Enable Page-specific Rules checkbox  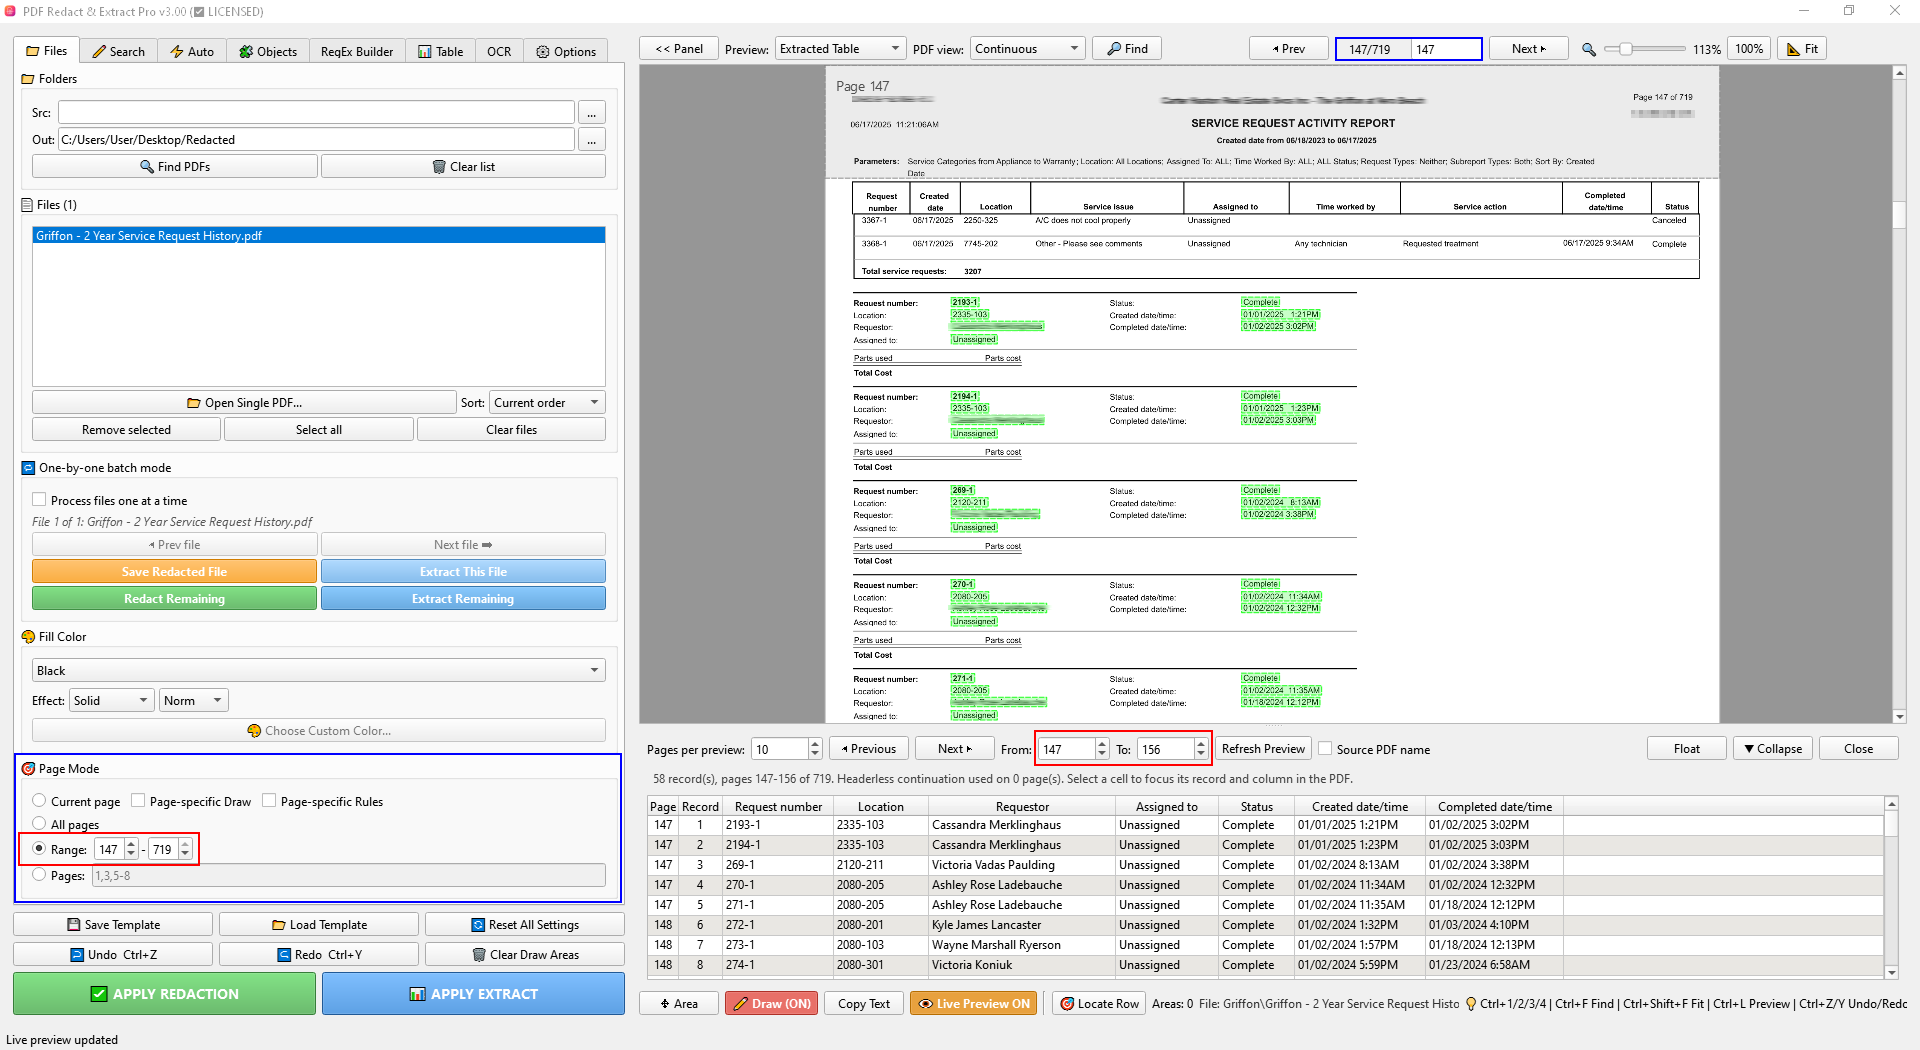click(270, 801)
